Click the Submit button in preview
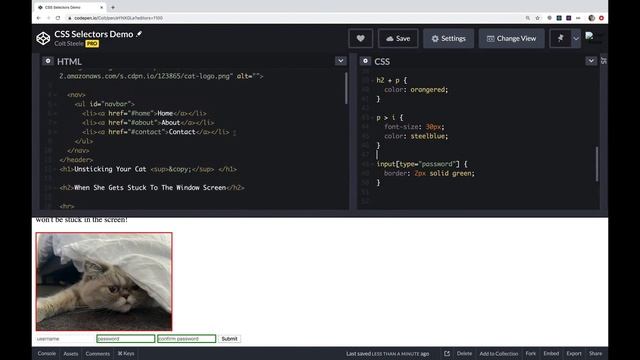This screenshot has height=360, width=640. click(x=229, y=339)
